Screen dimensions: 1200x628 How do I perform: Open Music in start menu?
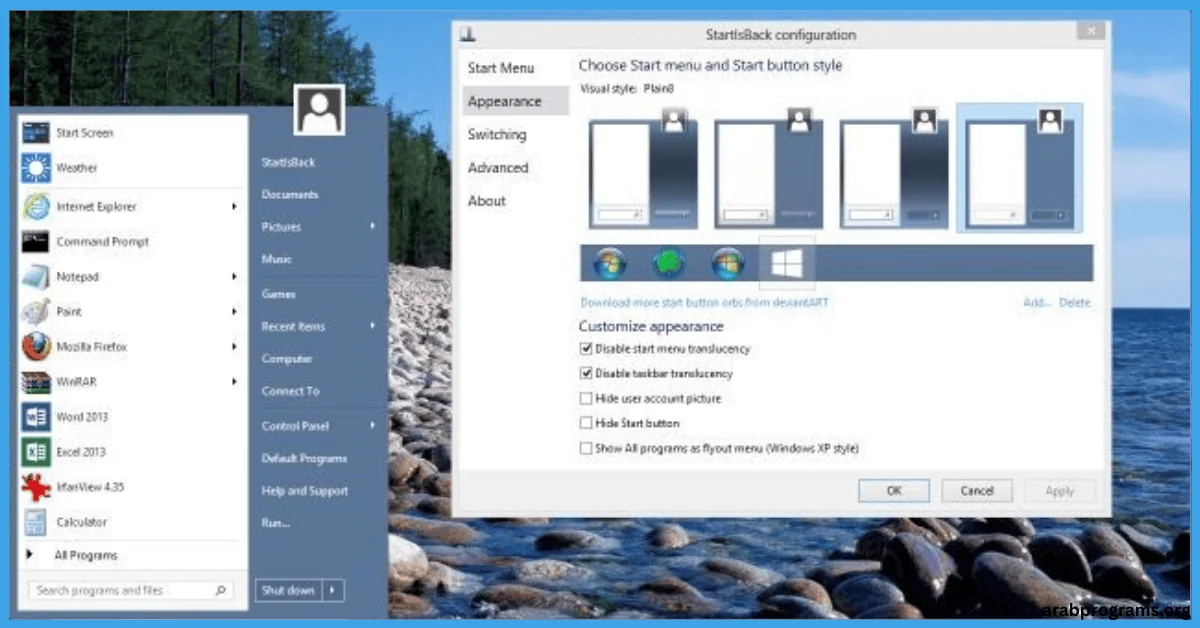pos(277,259)
